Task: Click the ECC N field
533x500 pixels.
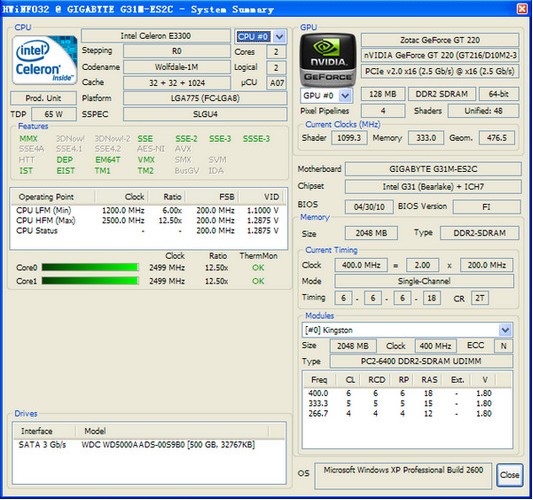Action: (x=503, y=346)
